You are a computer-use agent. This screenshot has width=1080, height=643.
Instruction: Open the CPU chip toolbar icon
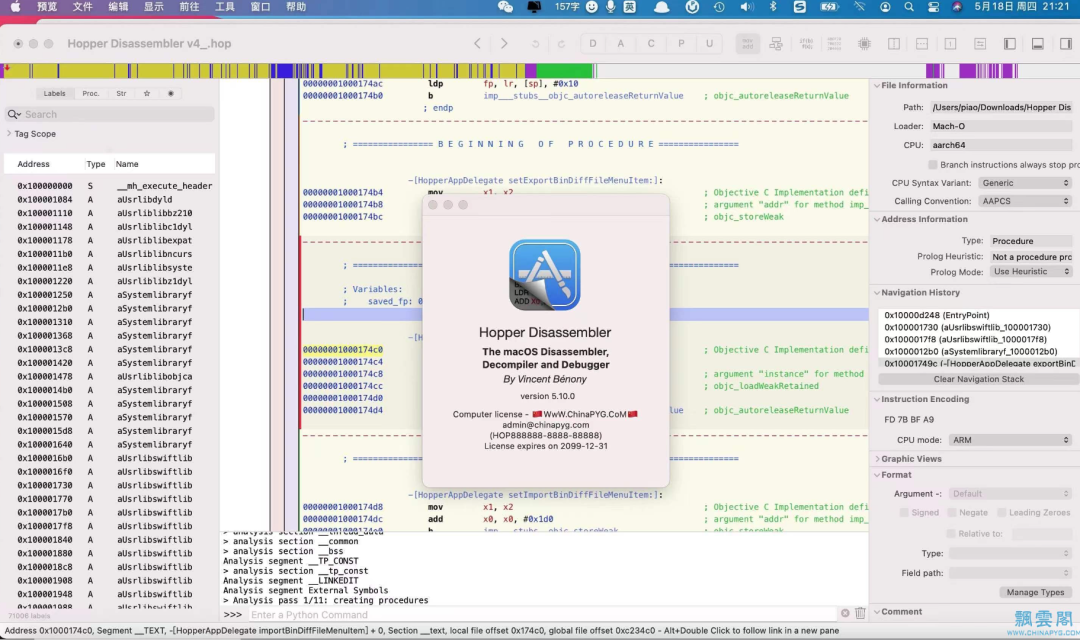click(864, 43)
